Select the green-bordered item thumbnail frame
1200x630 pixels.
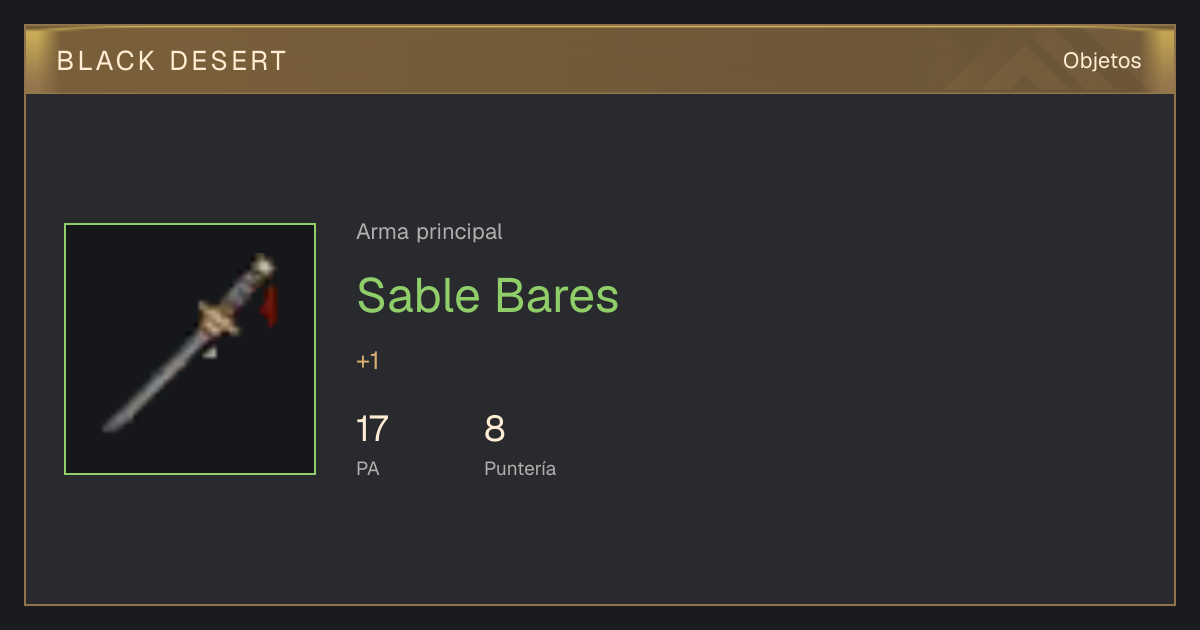pos(190,349)
